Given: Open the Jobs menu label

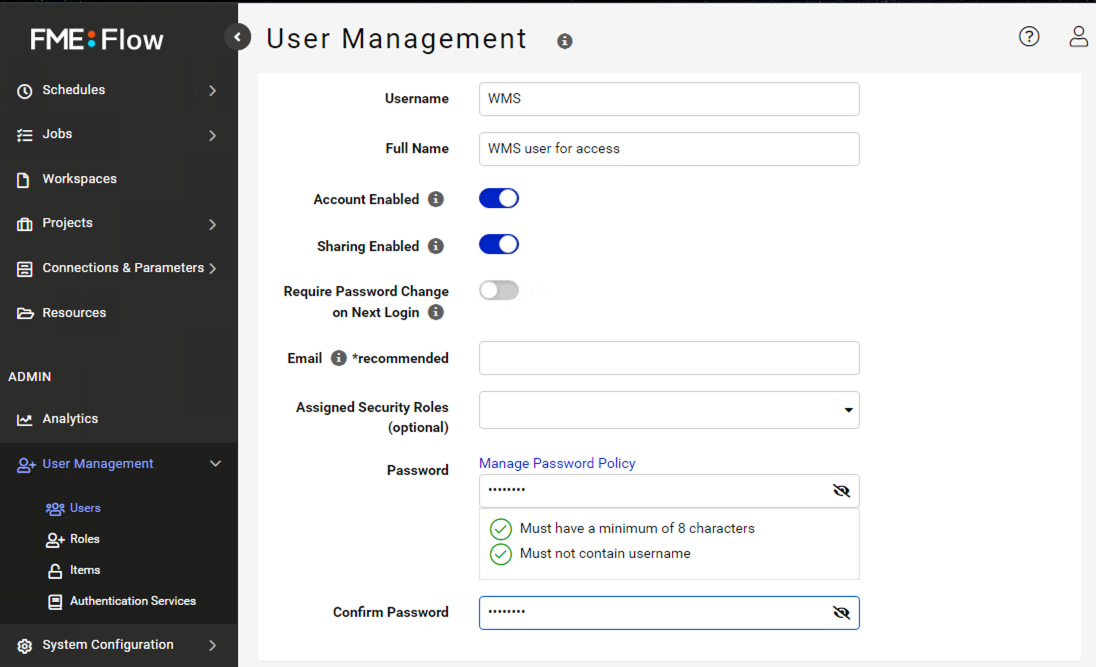Looking at the screenshot, I should [x=57, y=134].
